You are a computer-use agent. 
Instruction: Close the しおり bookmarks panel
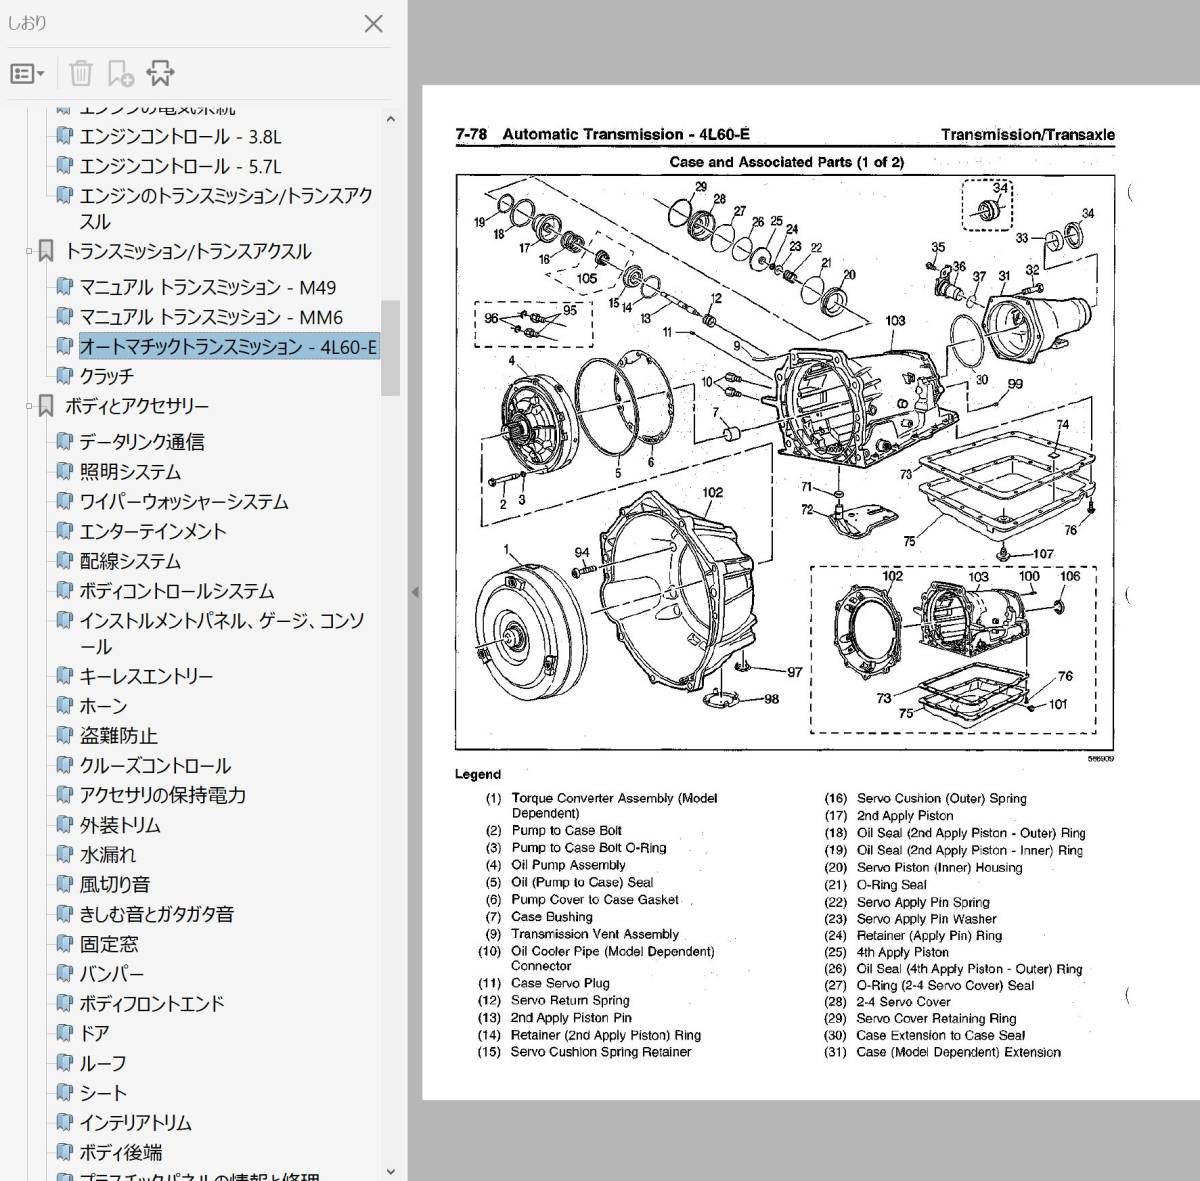tap(373, 24)
